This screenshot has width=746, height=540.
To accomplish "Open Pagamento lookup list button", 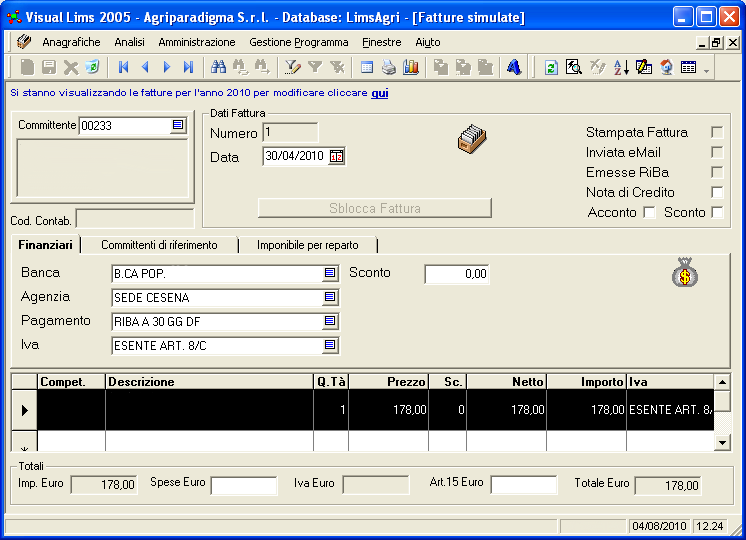I will click(x=330, y=321).
